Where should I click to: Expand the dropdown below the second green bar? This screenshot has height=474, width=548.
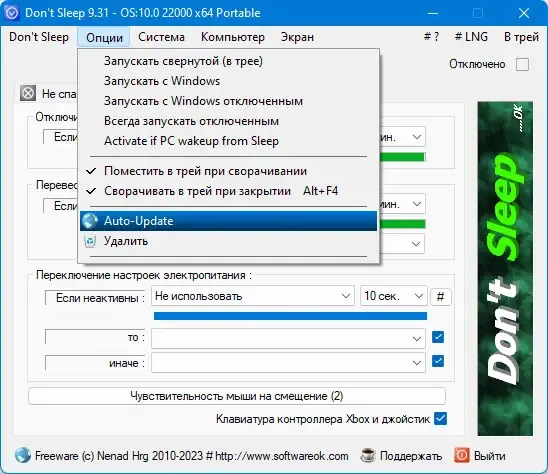(402, 244)
